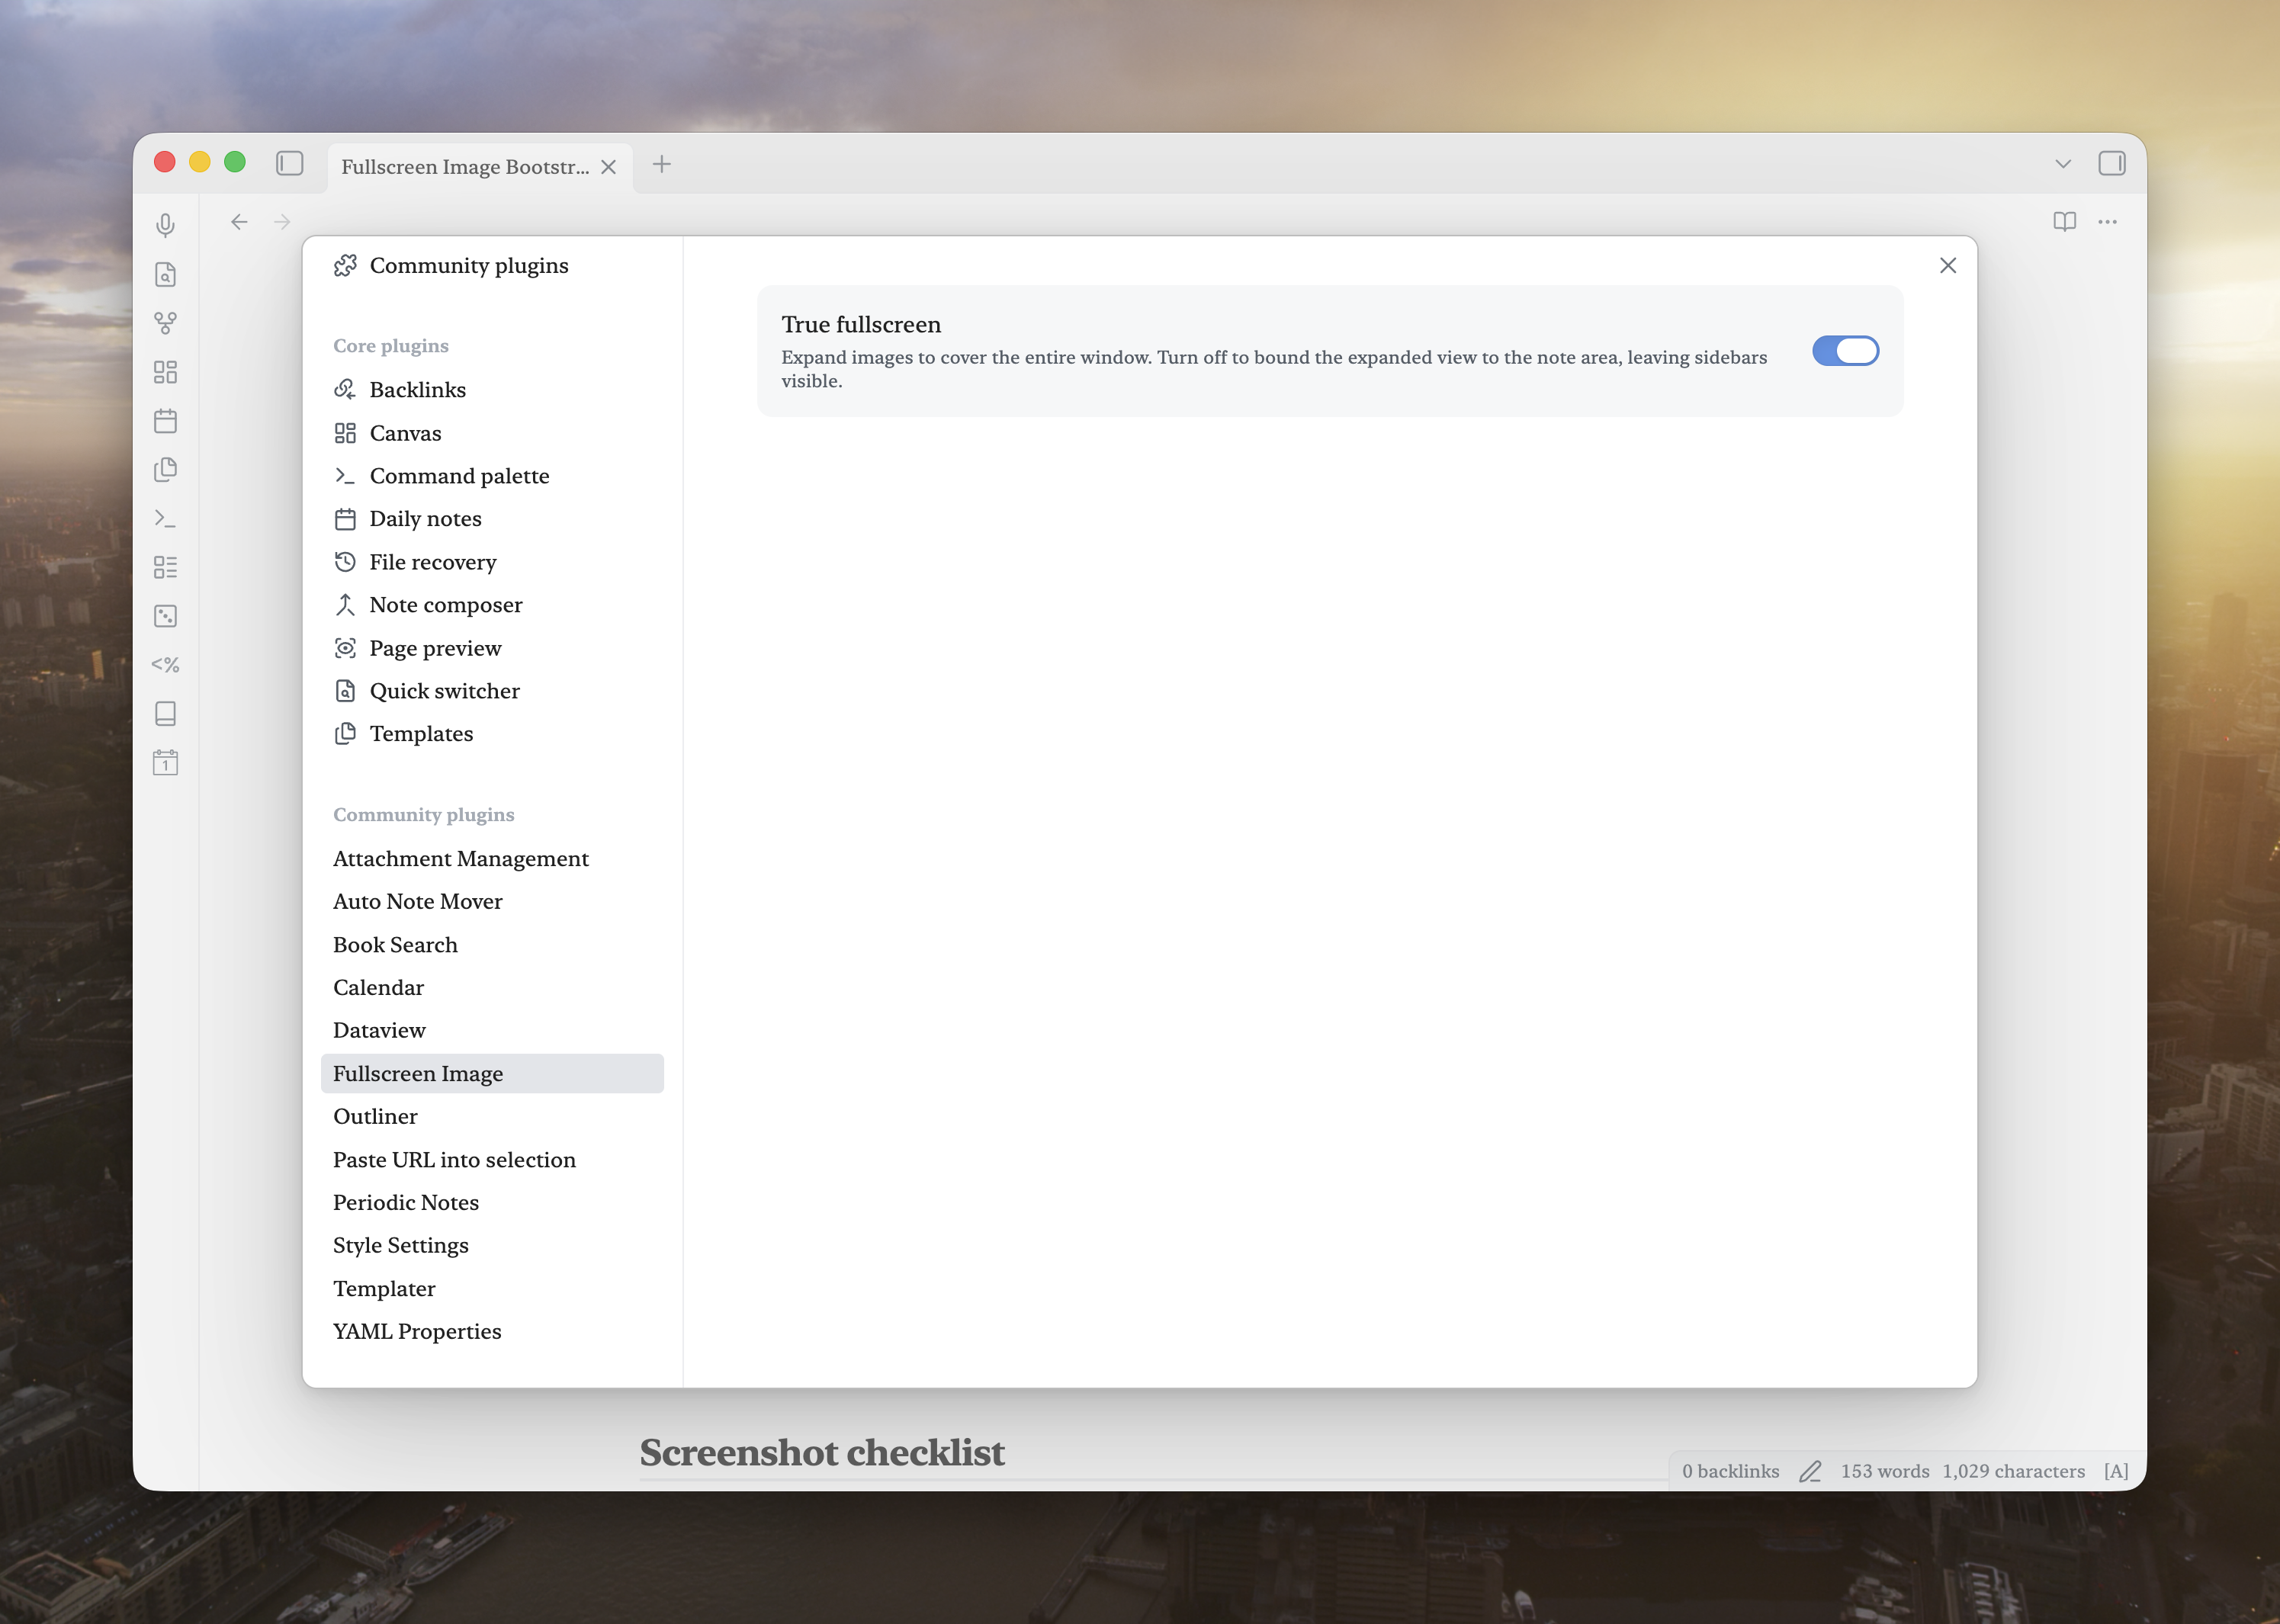Open Outliner plugin settings
Viewport: 2280px width, 1624px height.
coord(492,1116)
